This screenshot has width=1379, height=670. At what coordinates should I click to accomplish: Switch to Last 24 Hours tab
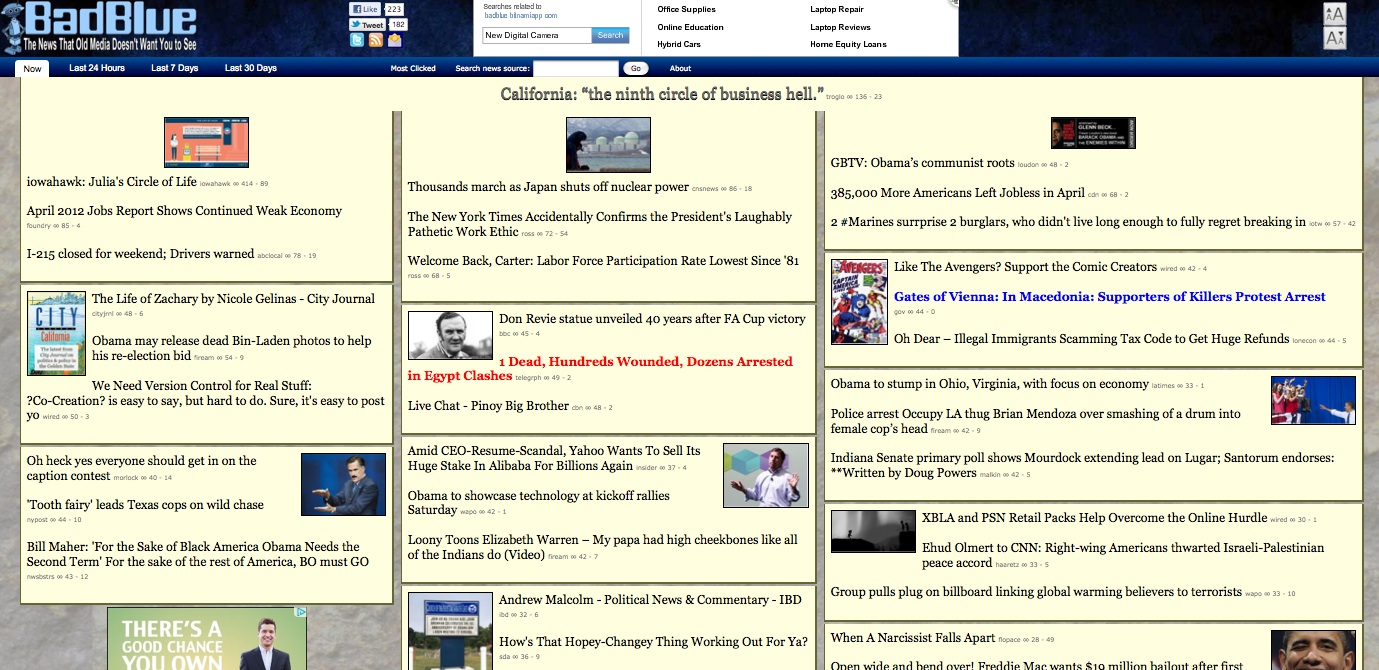pyautogui.click(x=97, y=68)
